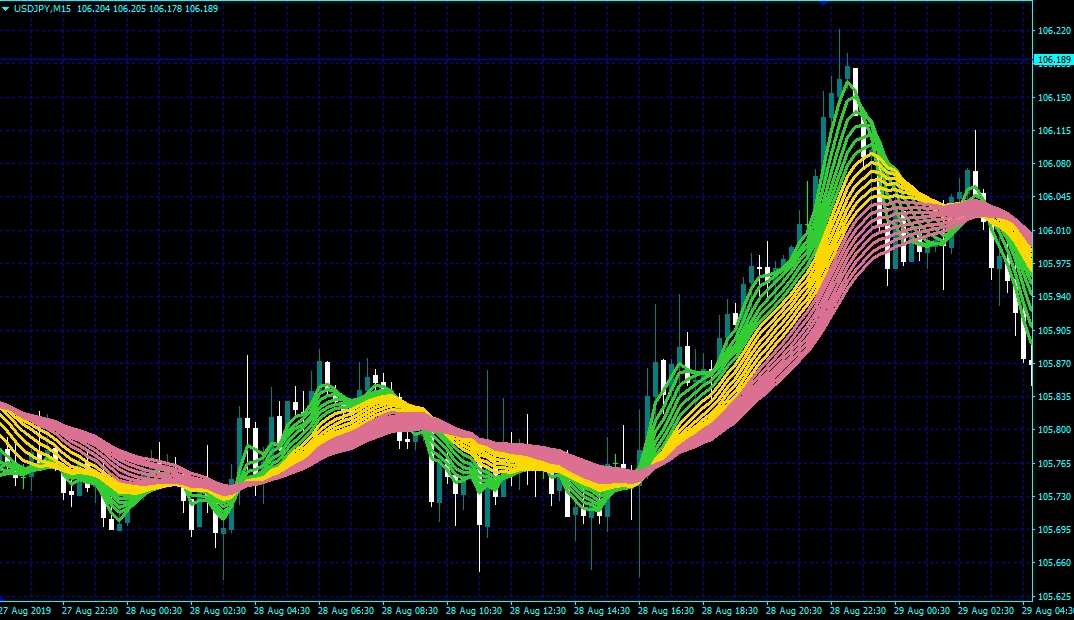Image resolution: width=1074 pixels, height=620 pixels.
Task: Click the 28 Aug 16:30 time label
Action: pos(666,610)
